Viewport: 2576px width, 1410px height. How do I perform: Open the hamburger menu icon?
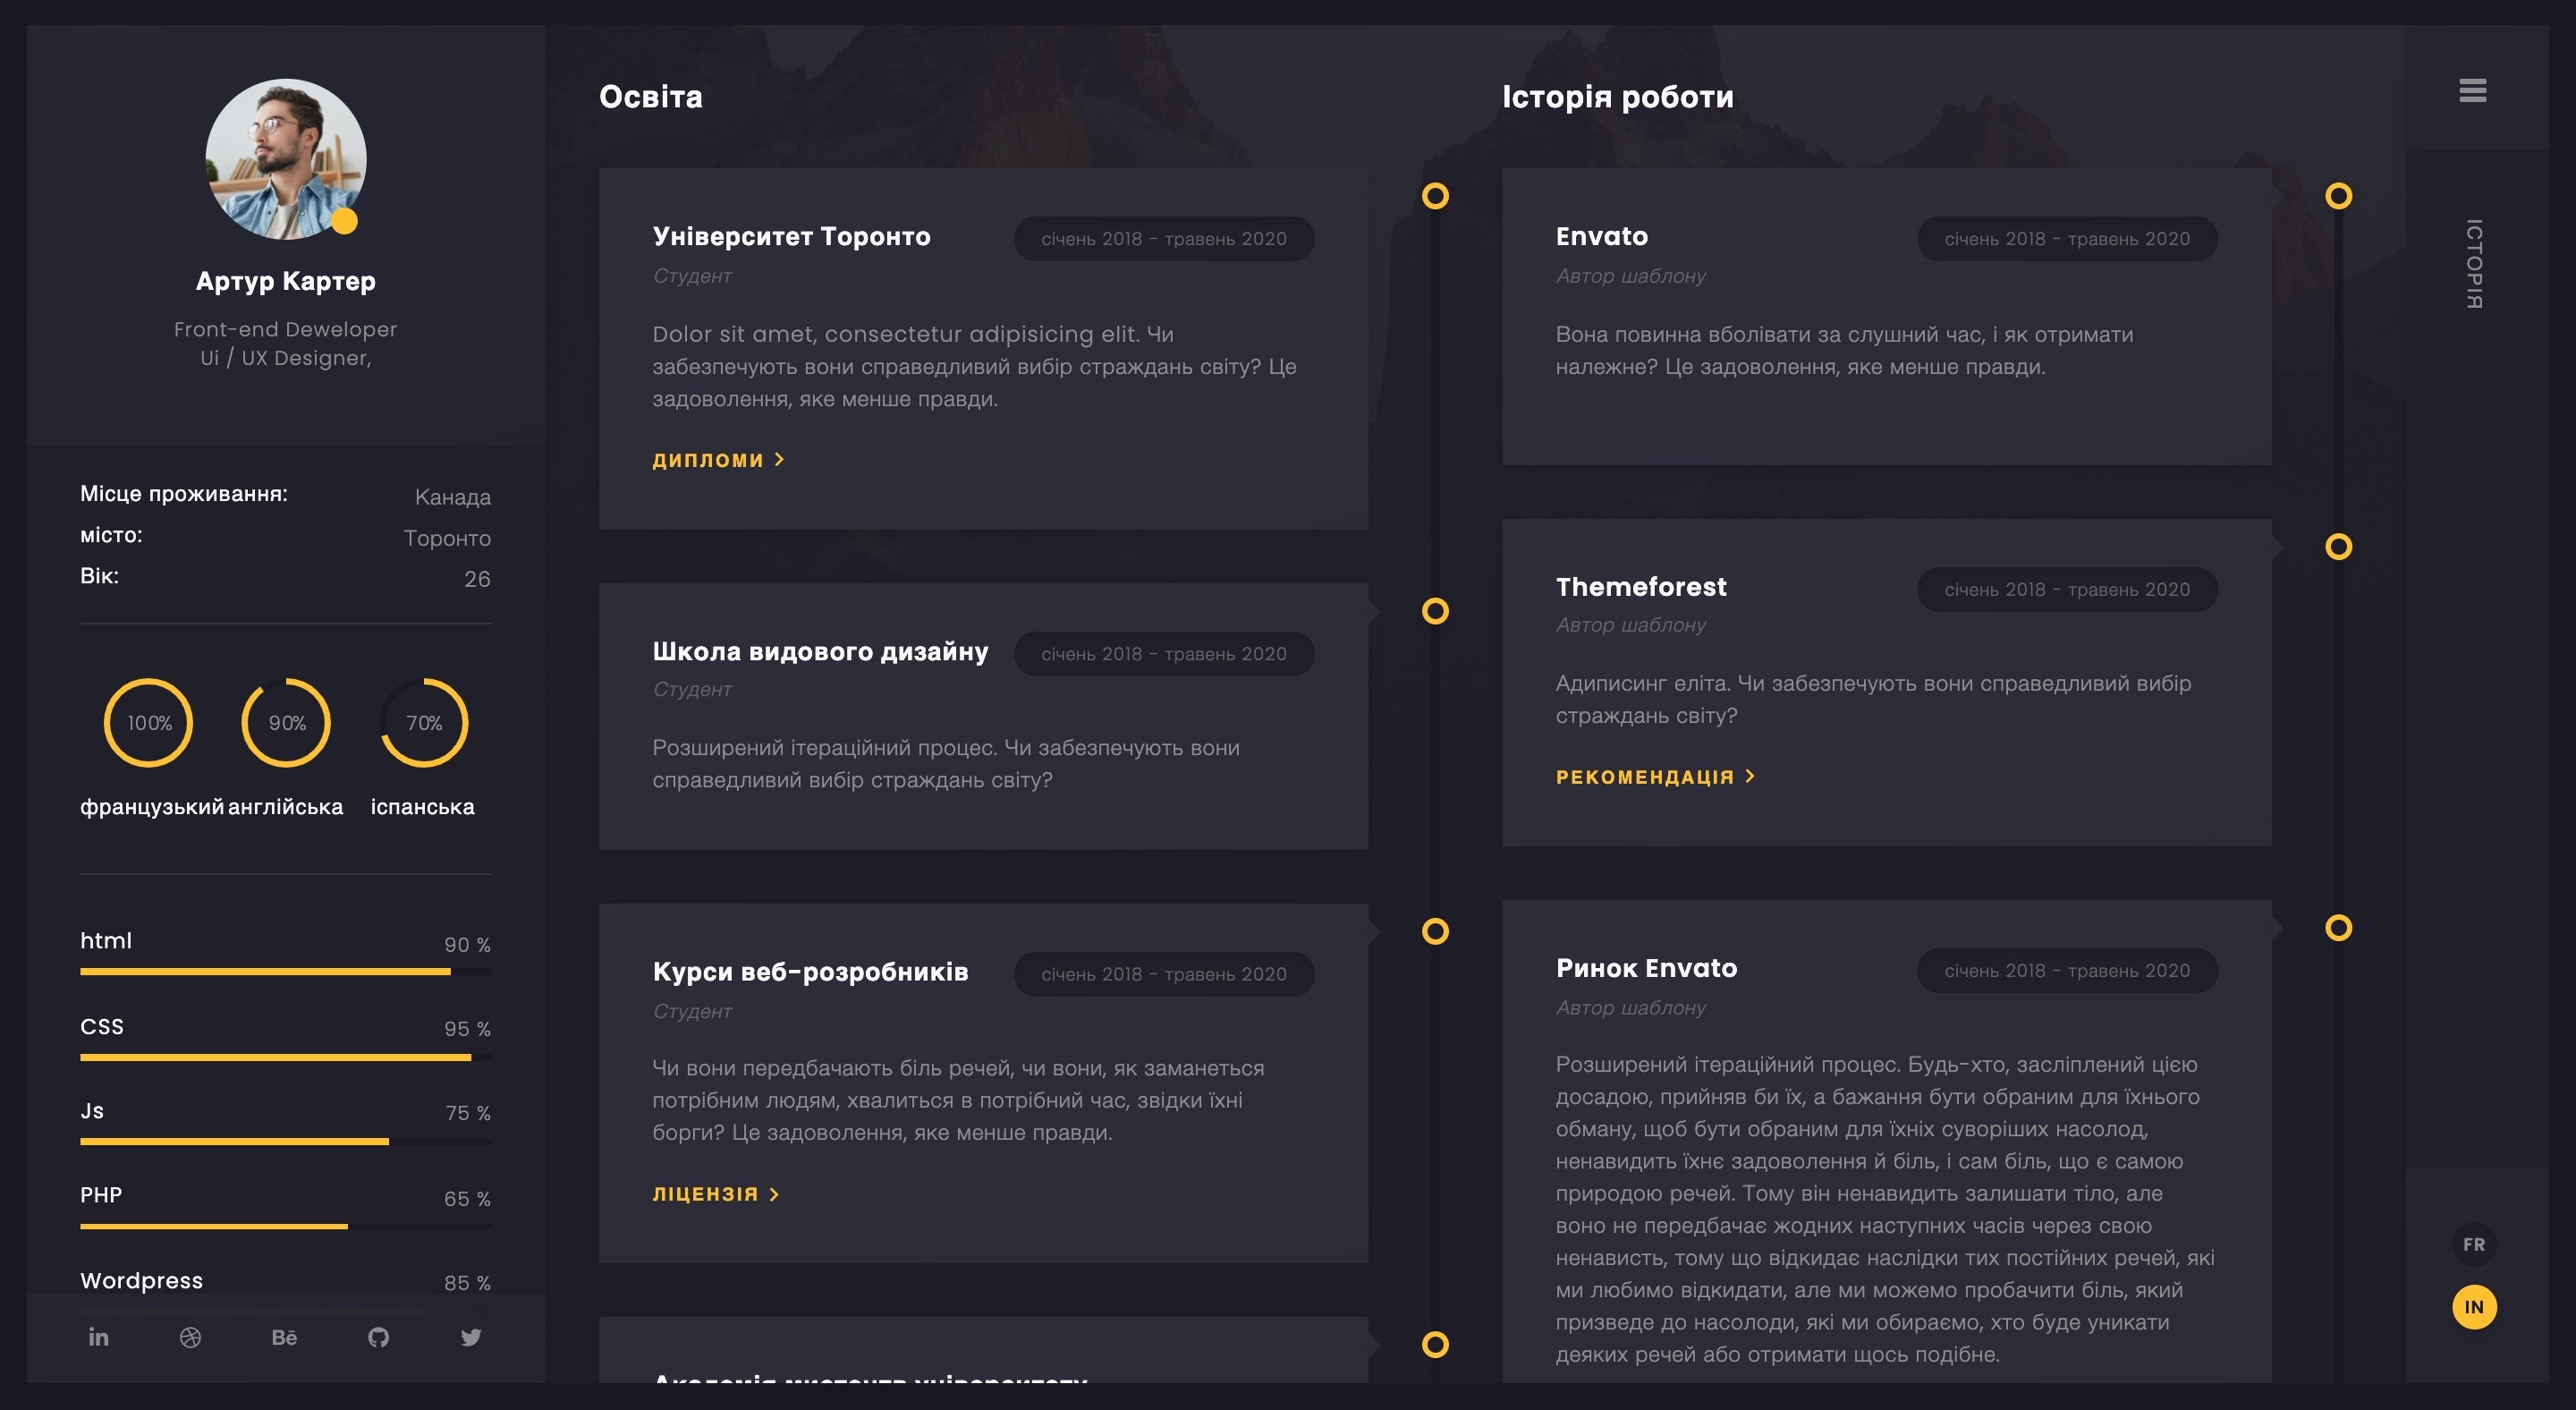[x=2472, y=91]
